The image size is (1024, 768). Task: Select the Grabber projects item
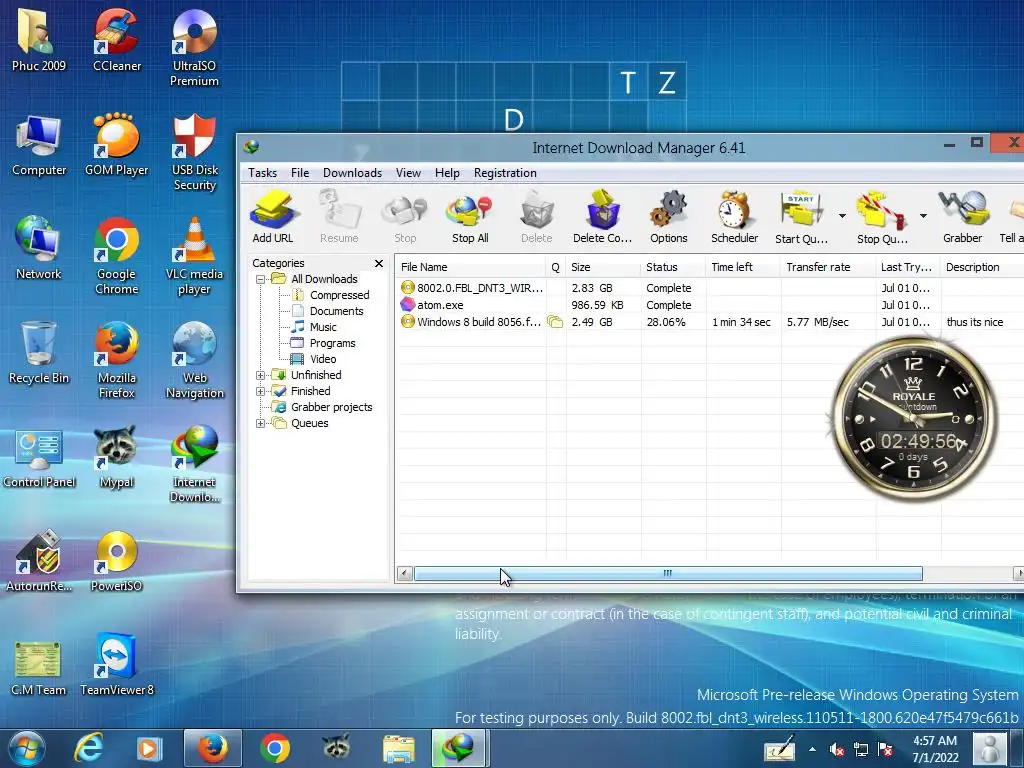(x=332, y=407)
